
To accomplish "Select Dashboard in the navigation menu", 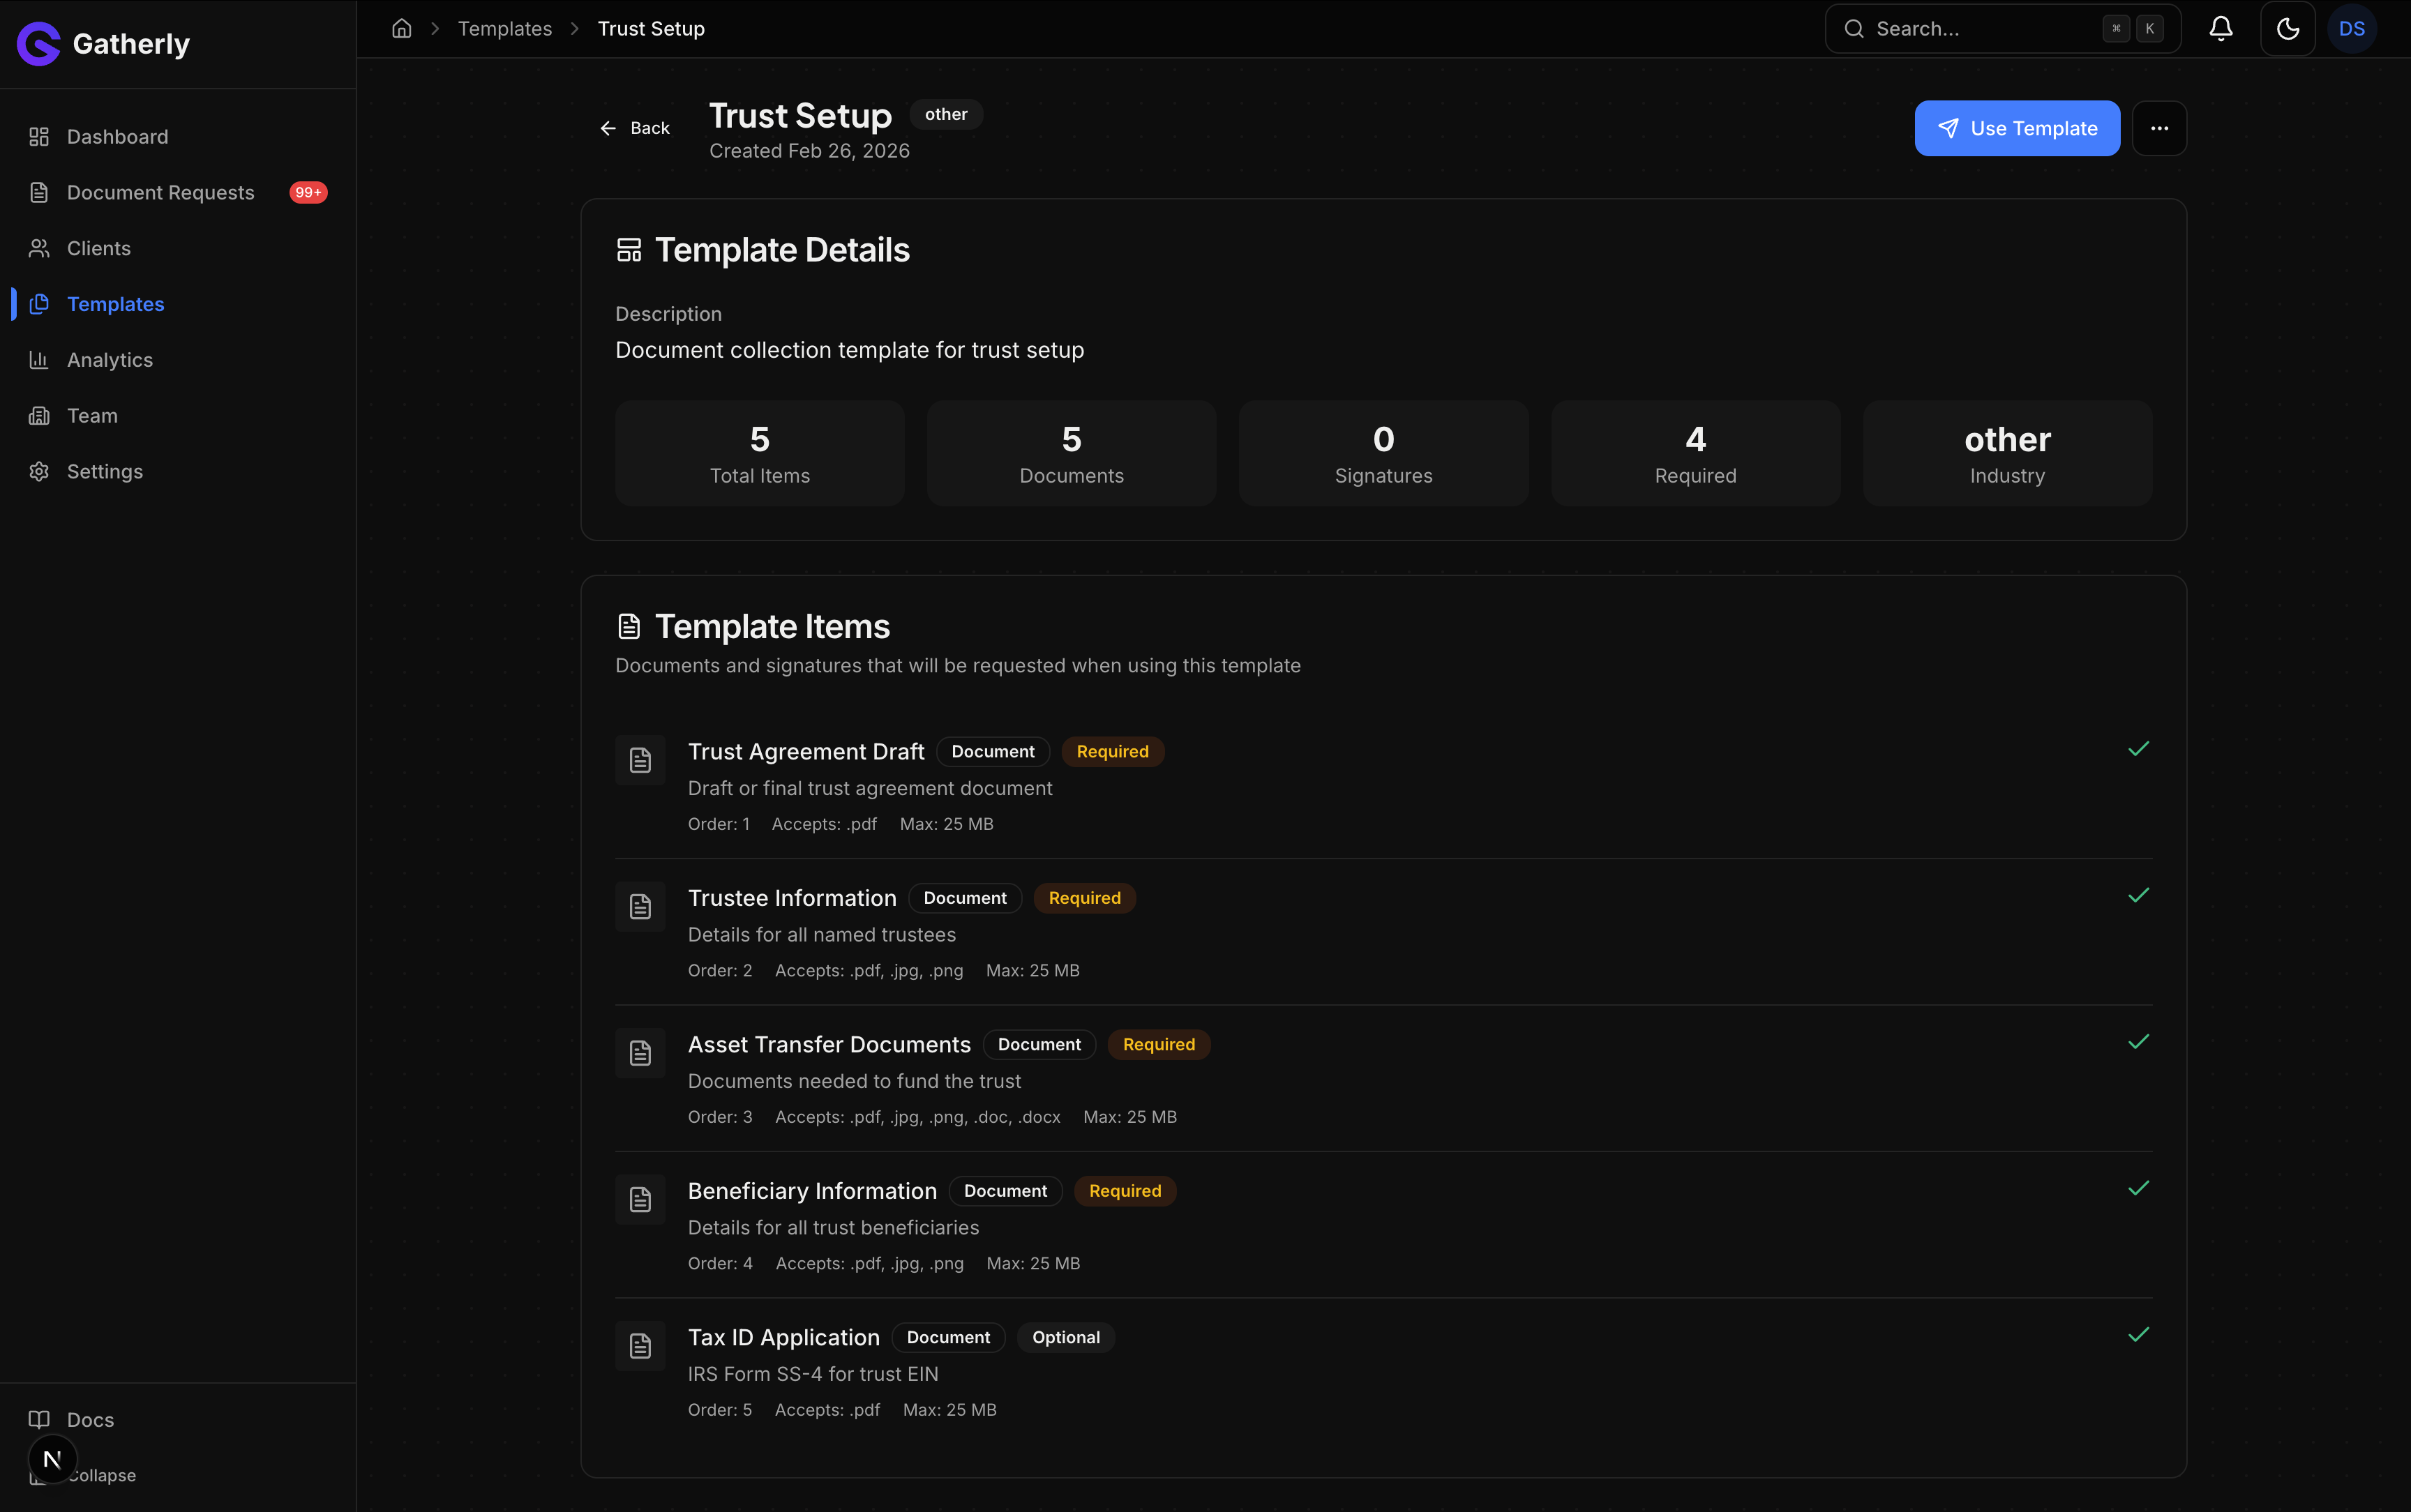I will click(x=117, y=136).
